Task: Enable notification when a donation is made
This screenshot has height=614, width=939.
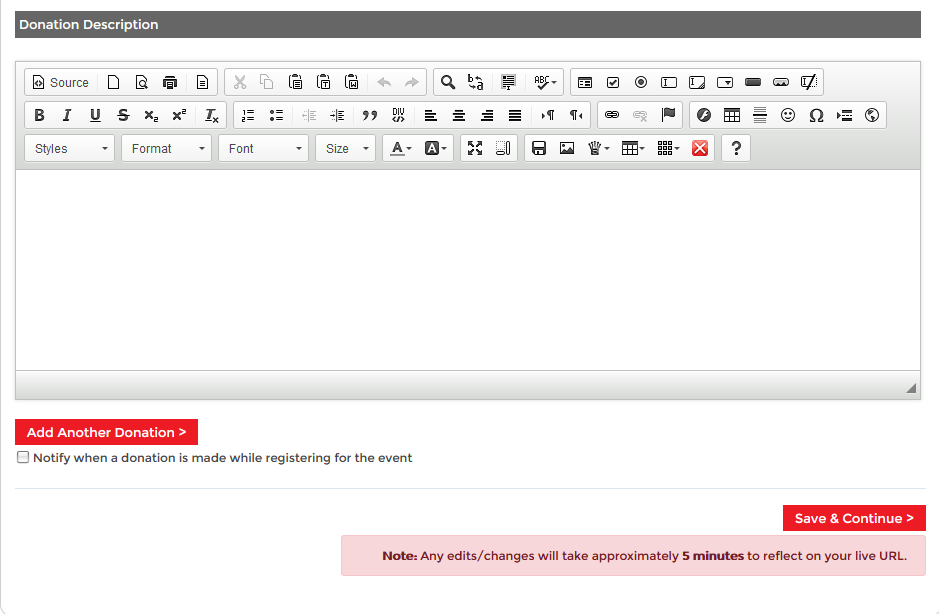Action: 23,457
